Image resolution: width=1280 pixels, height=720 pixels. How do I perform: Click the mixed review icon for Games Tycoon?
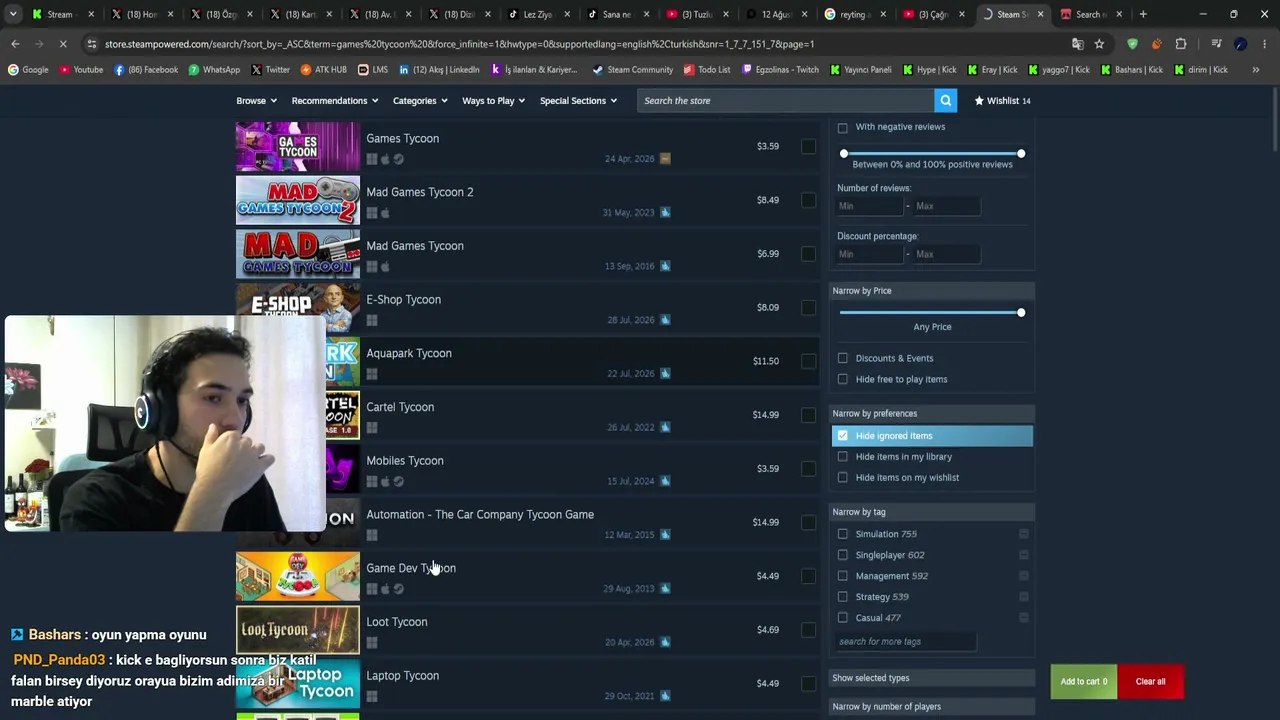(665, 158)
